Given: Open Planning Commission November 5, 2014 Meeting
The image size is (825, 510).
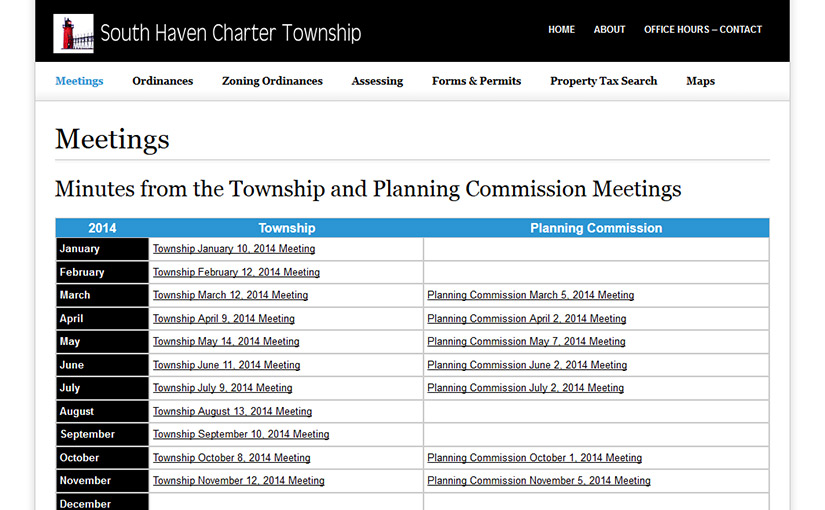Looking at the screenshot, I should pyautogui.click(x=539, y=481).
